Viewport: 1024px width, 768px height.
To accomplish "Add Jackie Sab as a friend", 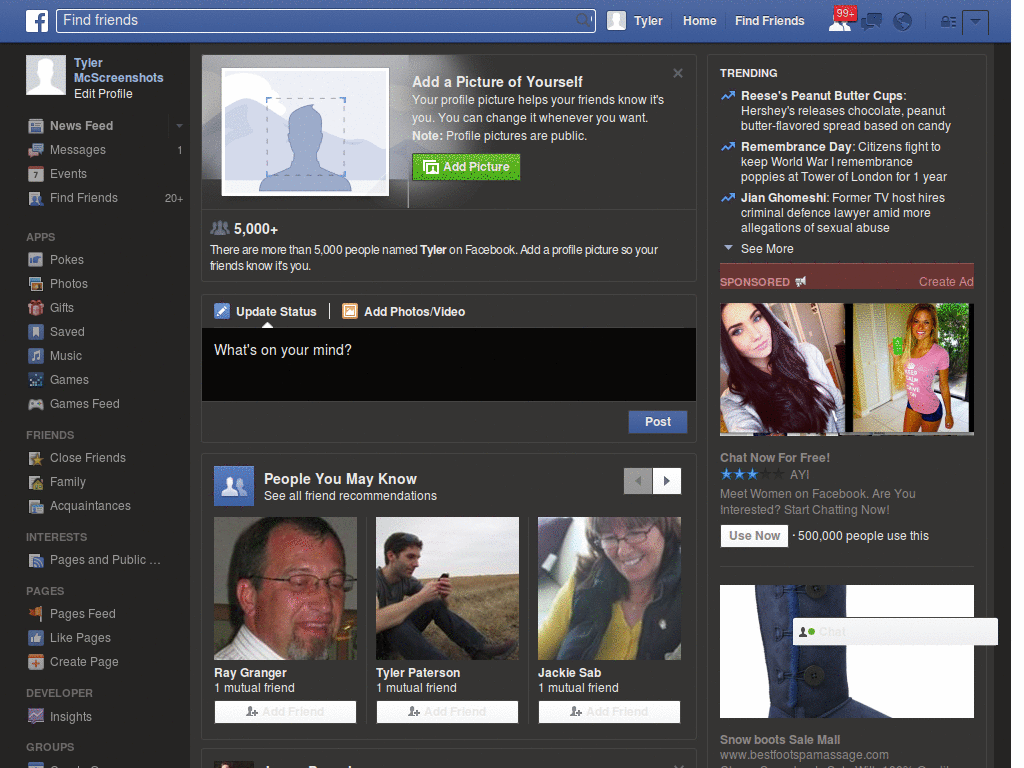I will tap(609, 712).
